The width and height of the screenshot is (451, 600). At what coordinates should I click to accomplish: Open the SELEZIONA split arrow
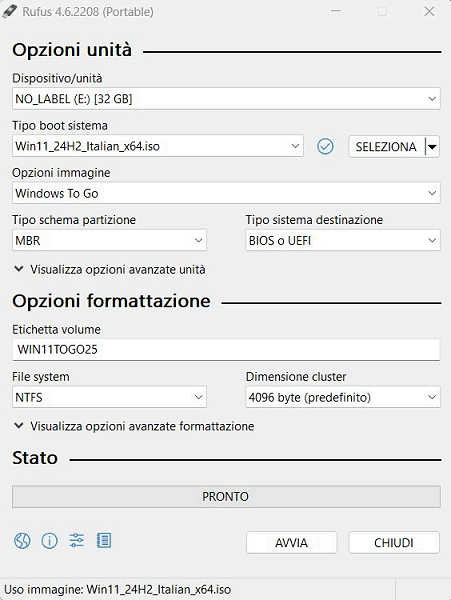[x=433, y=147]
